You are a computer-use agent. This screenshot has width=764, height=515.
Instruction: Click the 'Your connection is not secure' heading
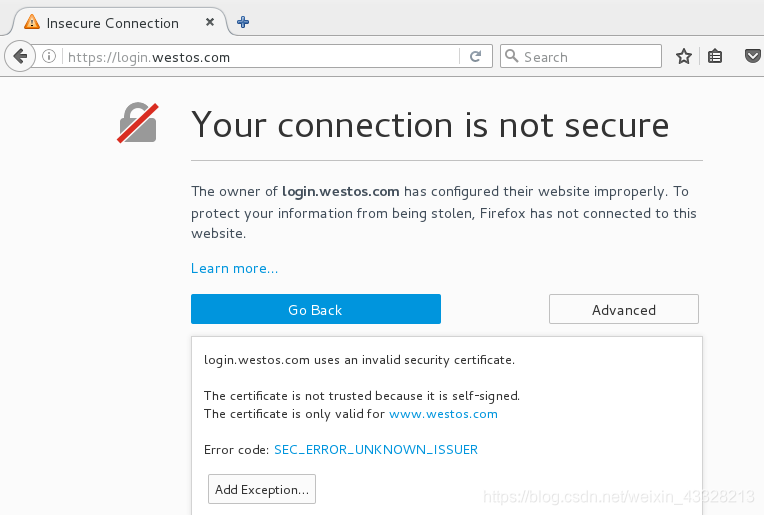click(x=430, y=125)
